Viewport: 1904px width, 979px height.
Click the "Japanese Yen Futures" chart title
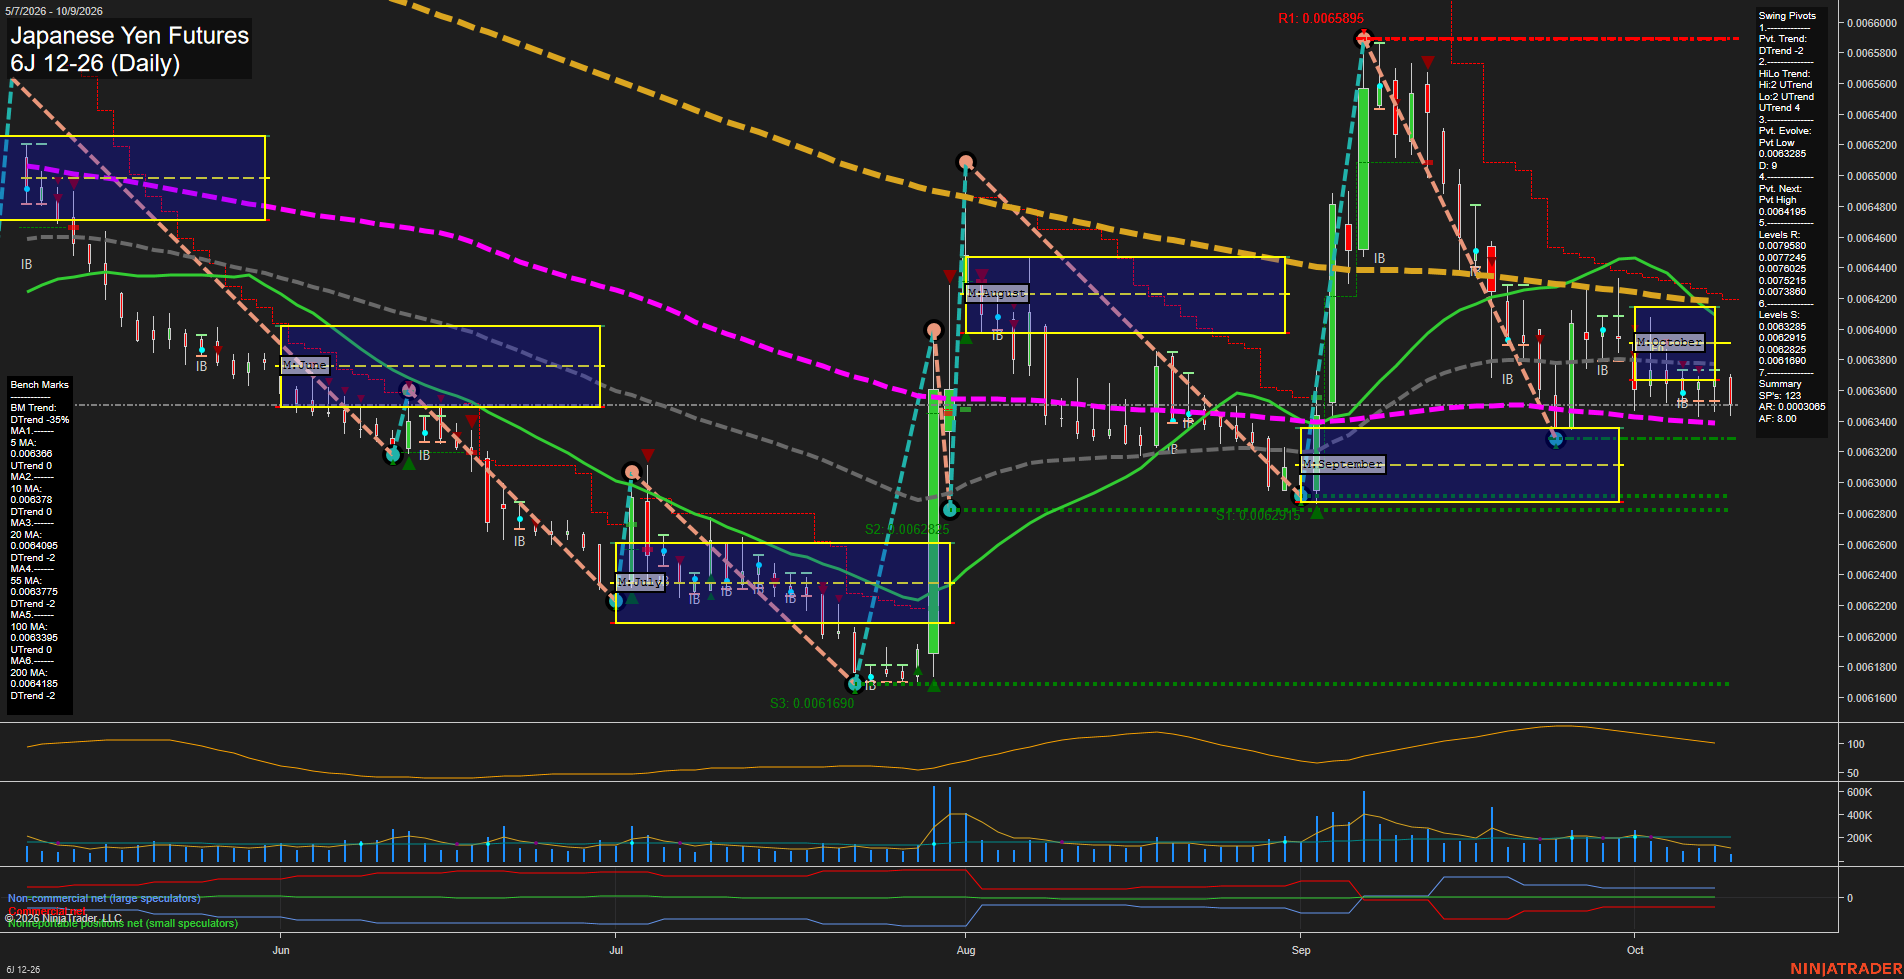point(130,36)
